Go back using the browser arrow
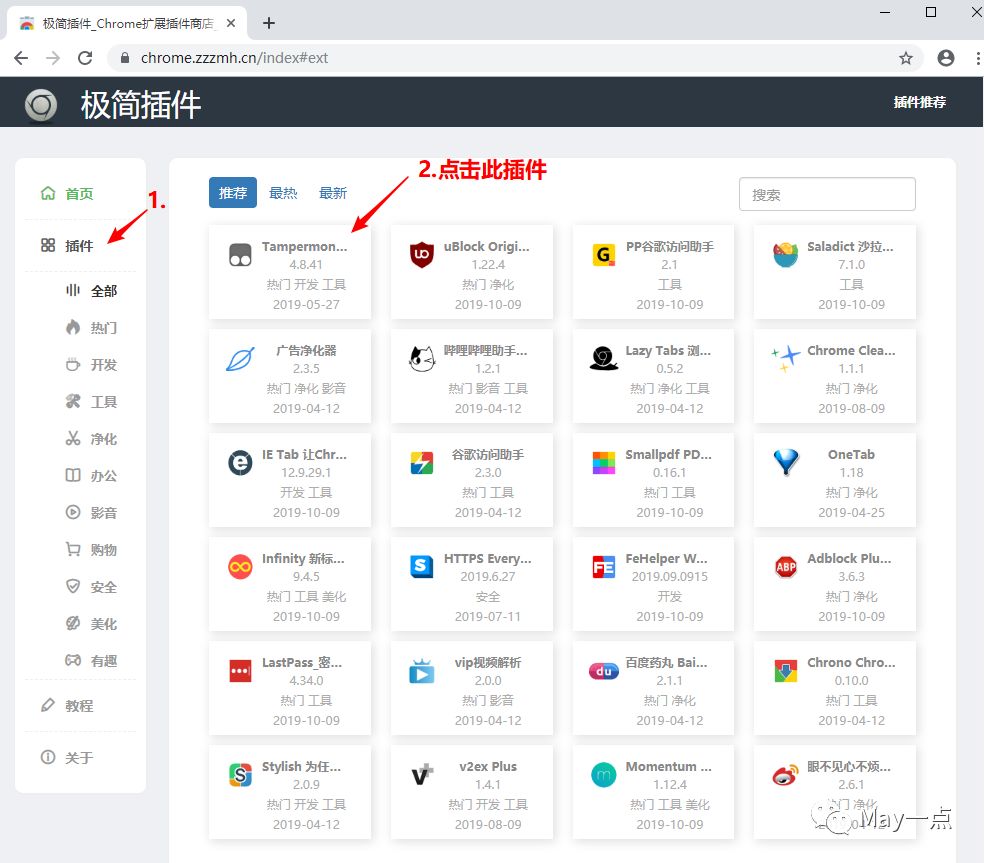This screenshot has height=863, width=984. click(x=21, y=58)
